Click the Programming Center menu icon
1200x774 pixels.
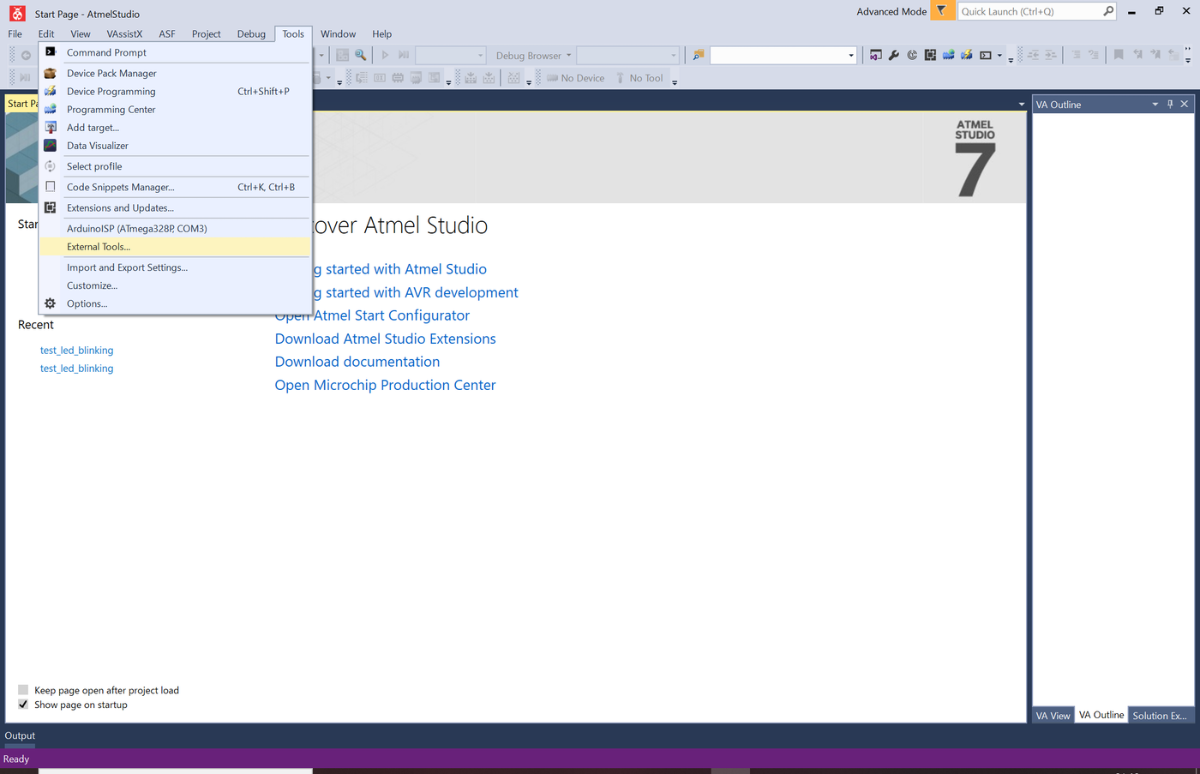50,109
